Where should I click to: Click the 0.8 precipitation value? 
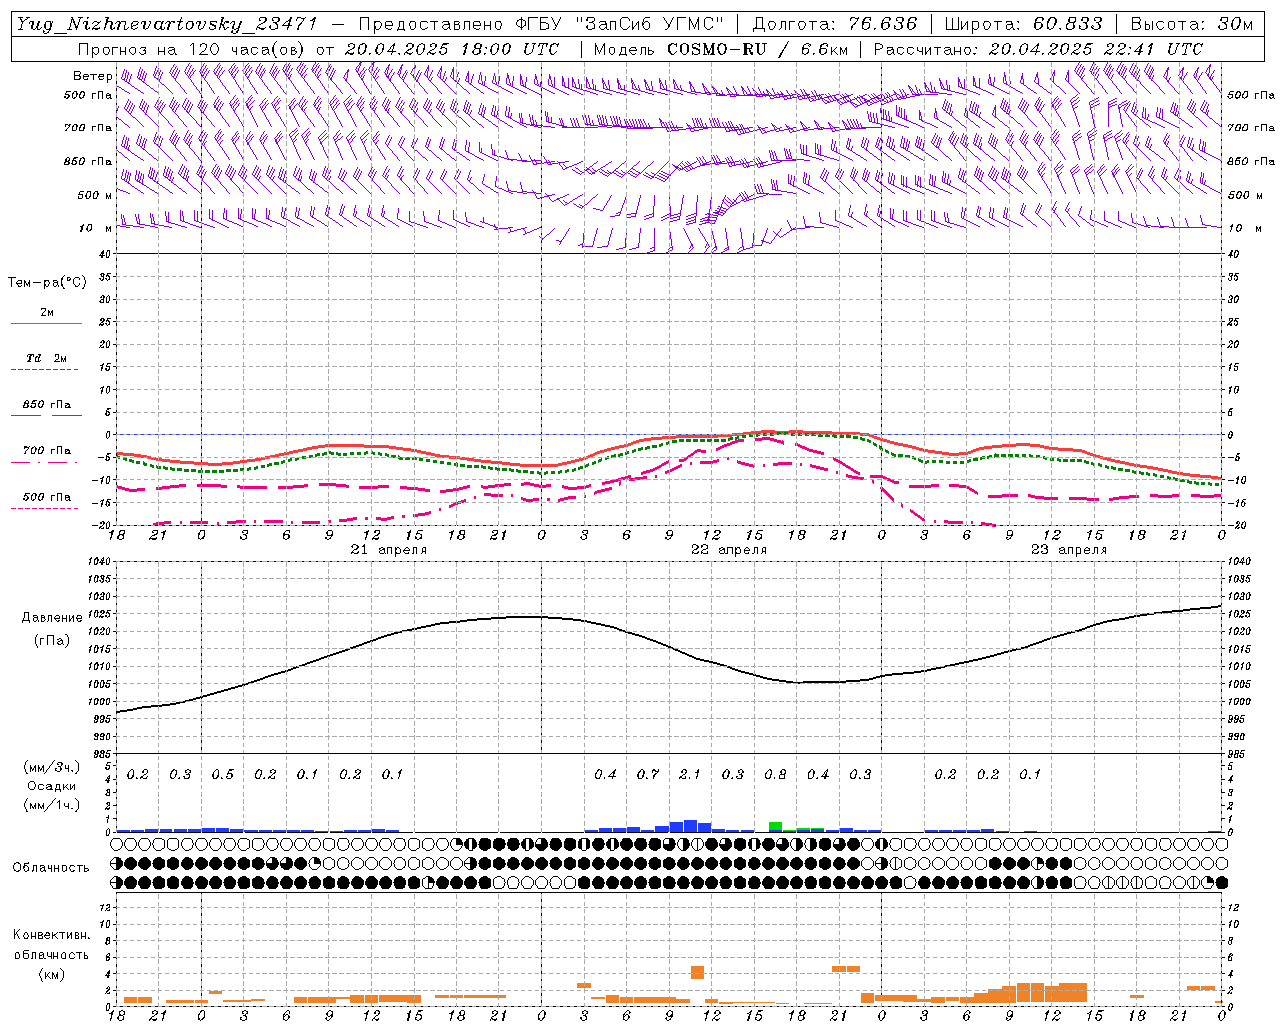[775, 774]
